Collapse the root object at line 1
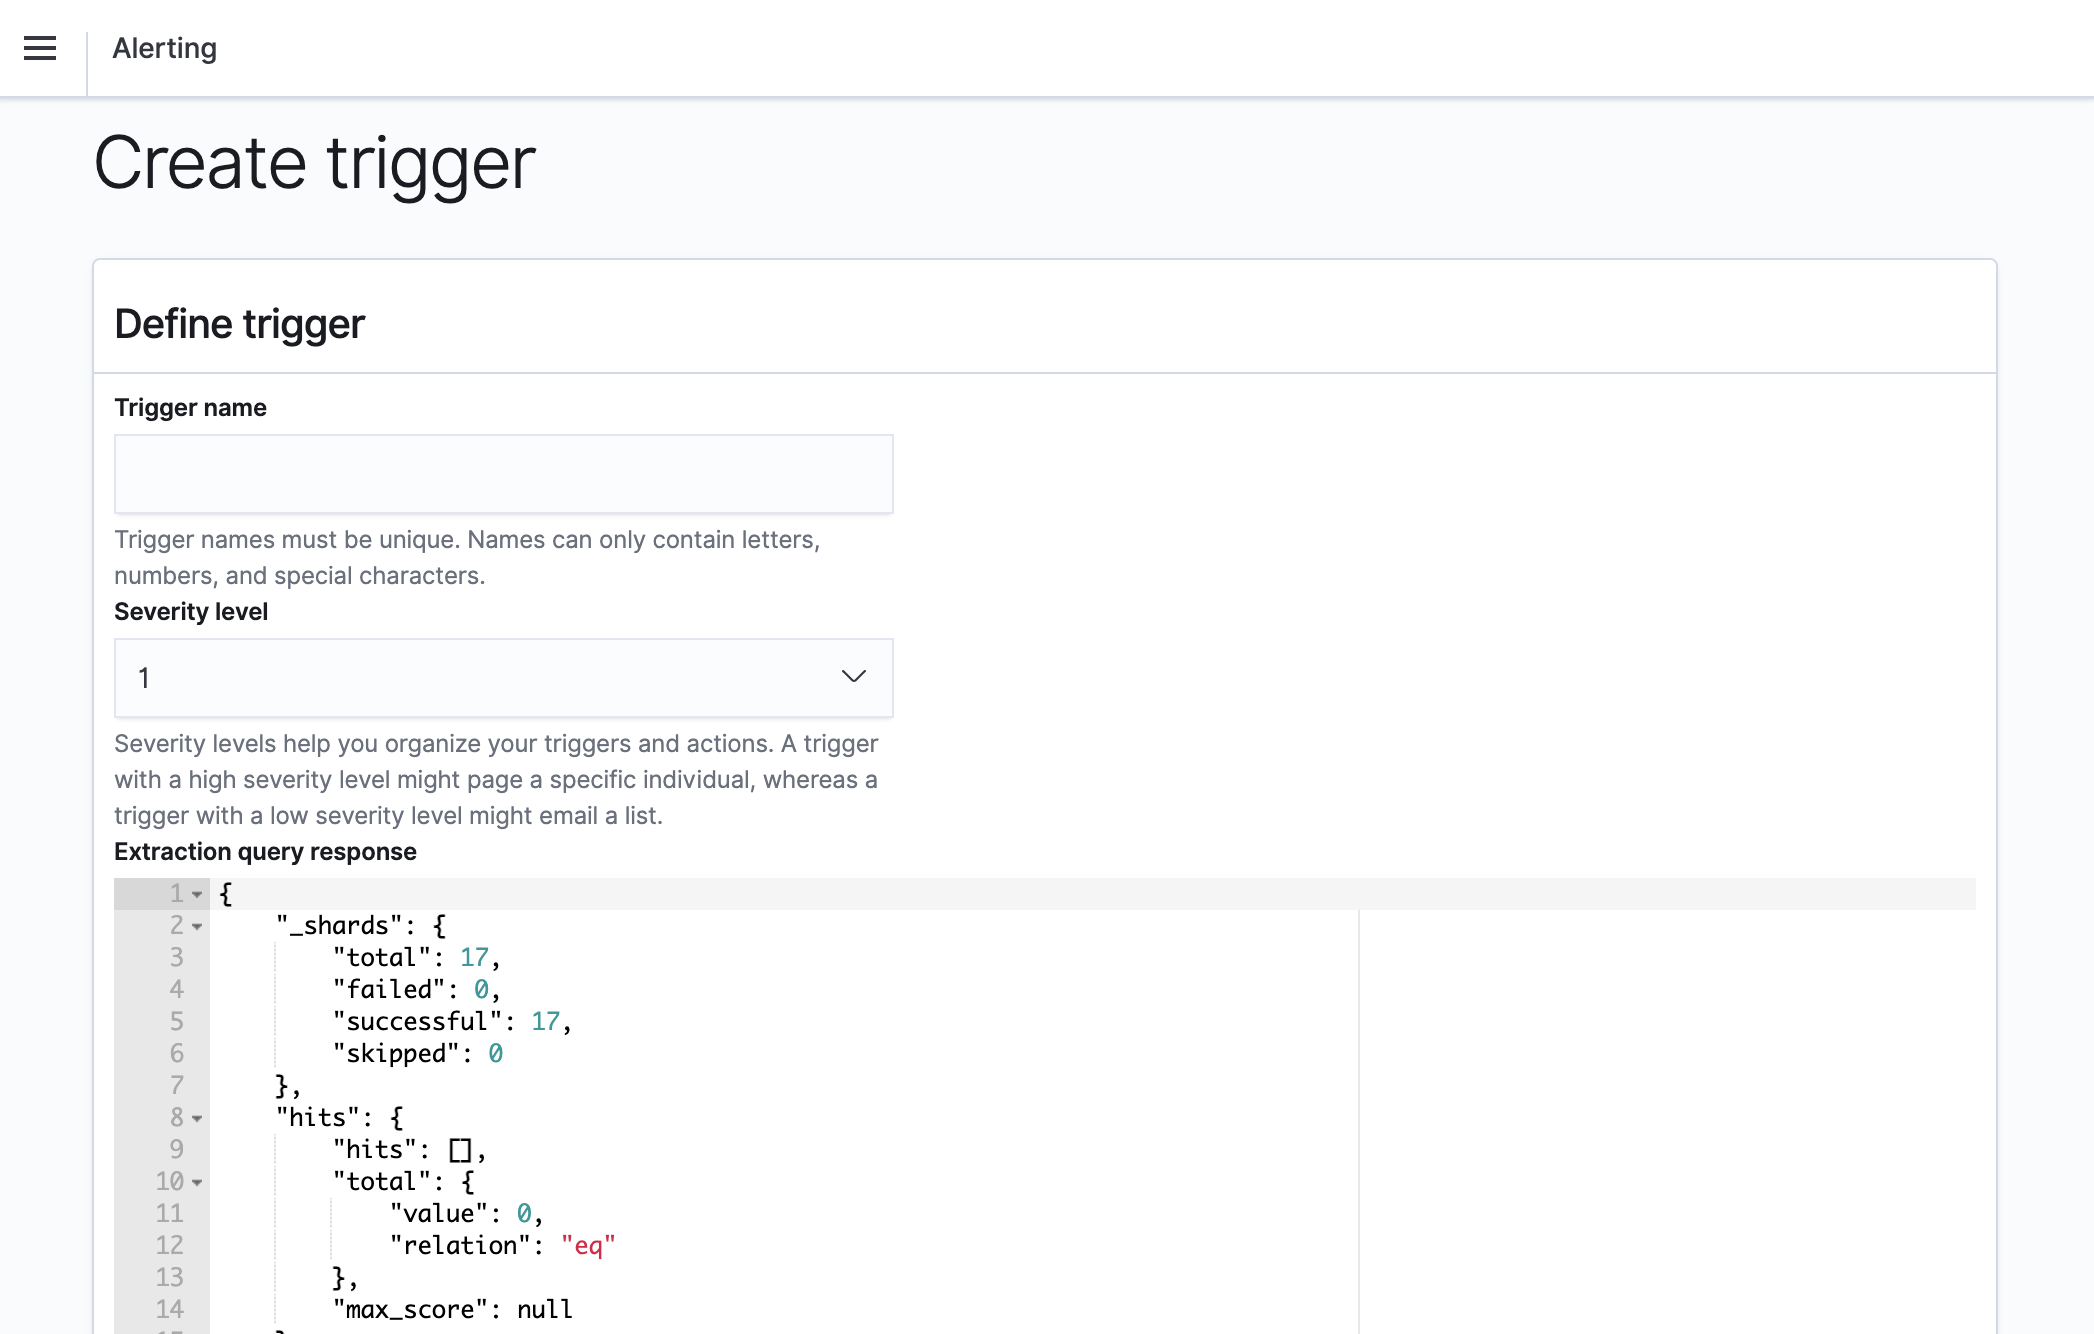Screen dimensions: 2094x1334 [x=197, y=894]
